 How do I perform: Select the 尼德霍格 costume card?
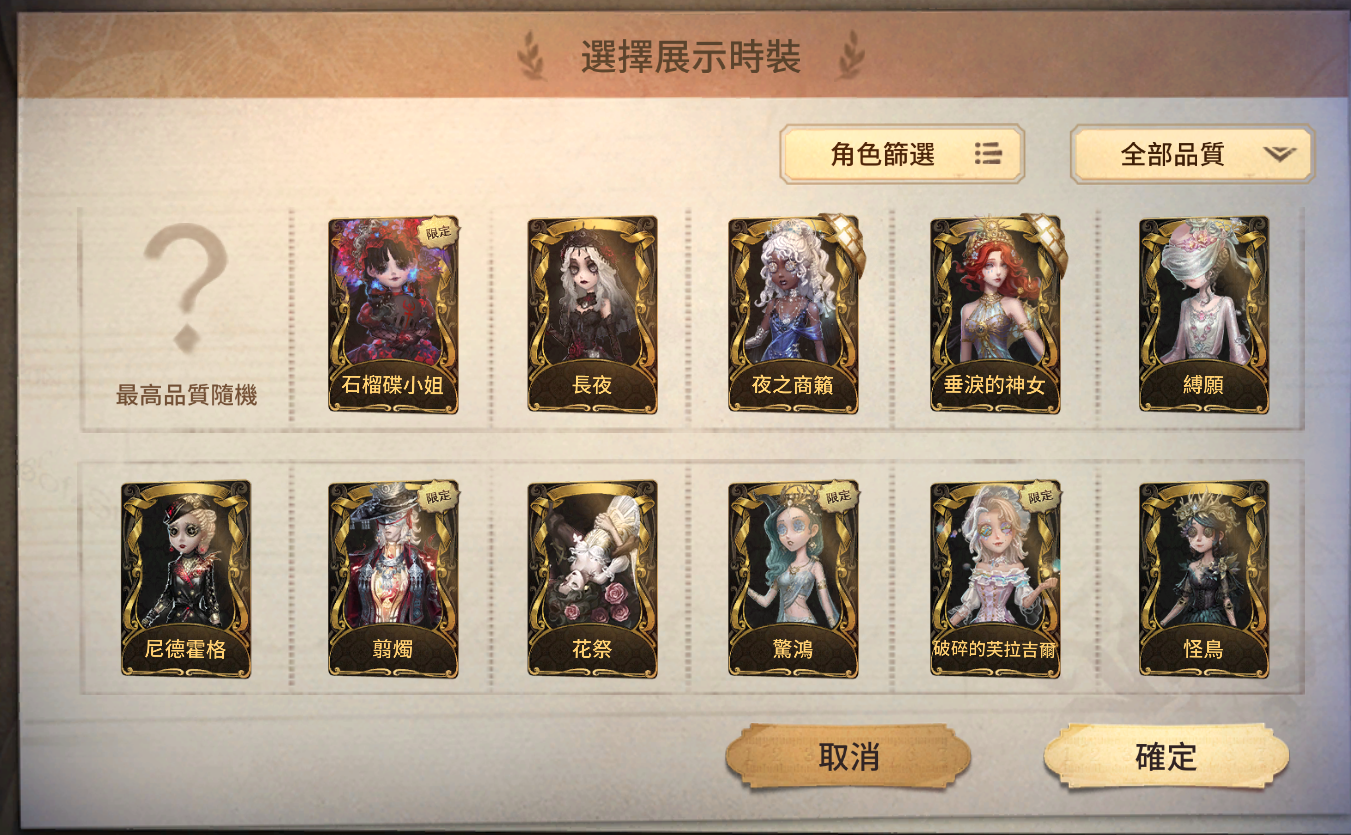(x=186, y=579)
